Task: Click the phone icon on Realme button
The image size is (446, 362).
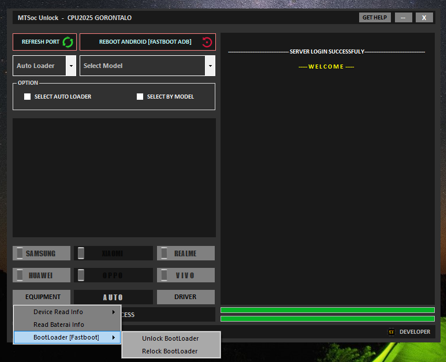Action: (164, 253)
